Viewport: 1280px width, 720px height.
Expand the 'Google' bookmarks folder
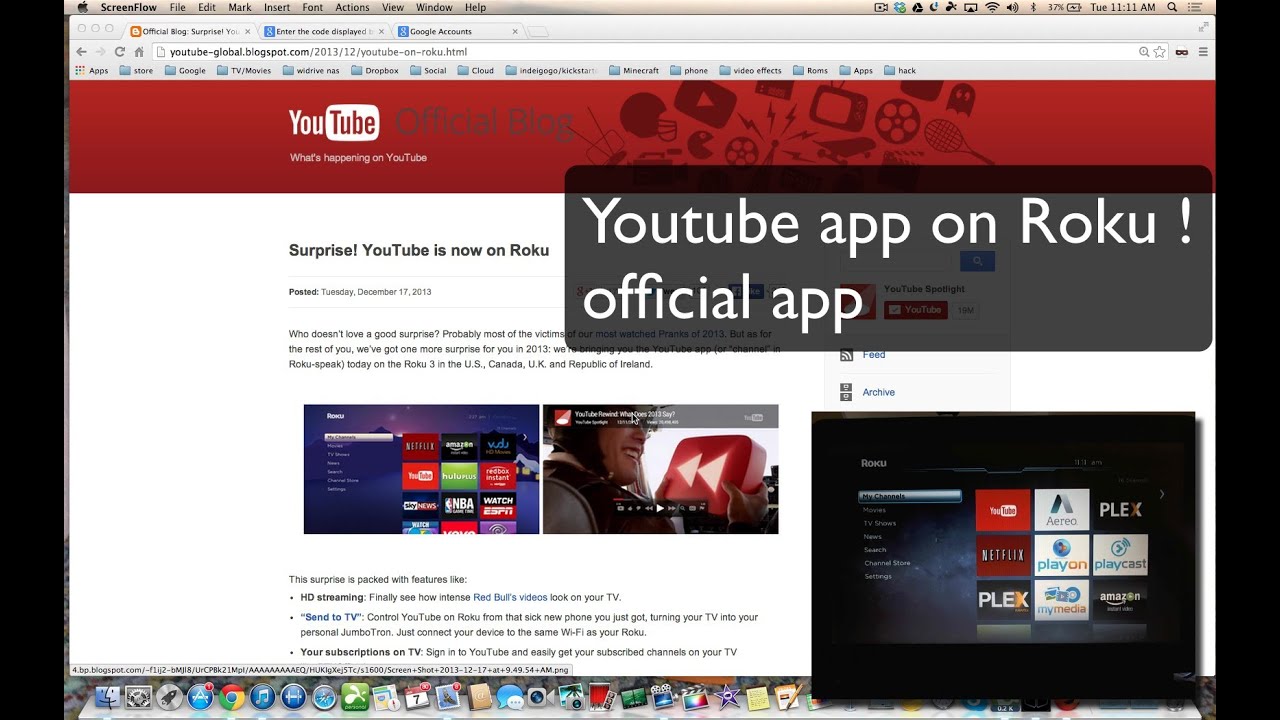coord(185,71)
